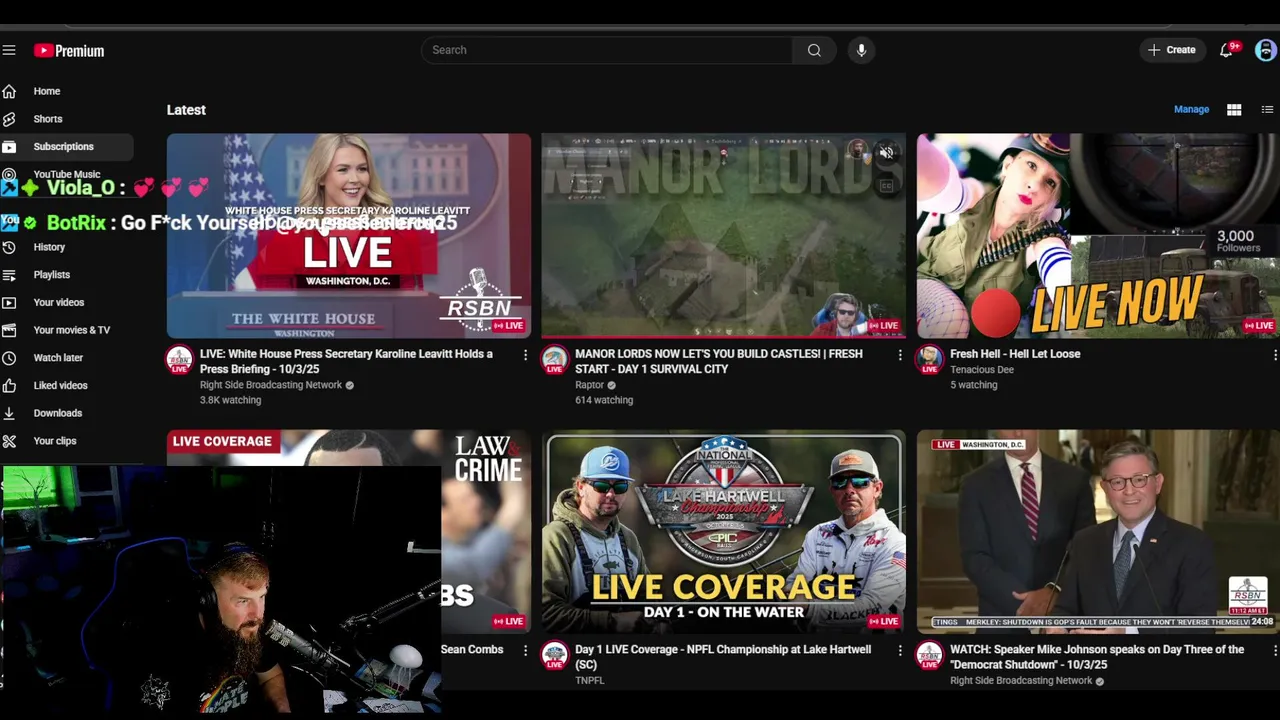Open options menu for Manor Lords video
Screen dimensions: 1280x720
[x=900, y=355]
